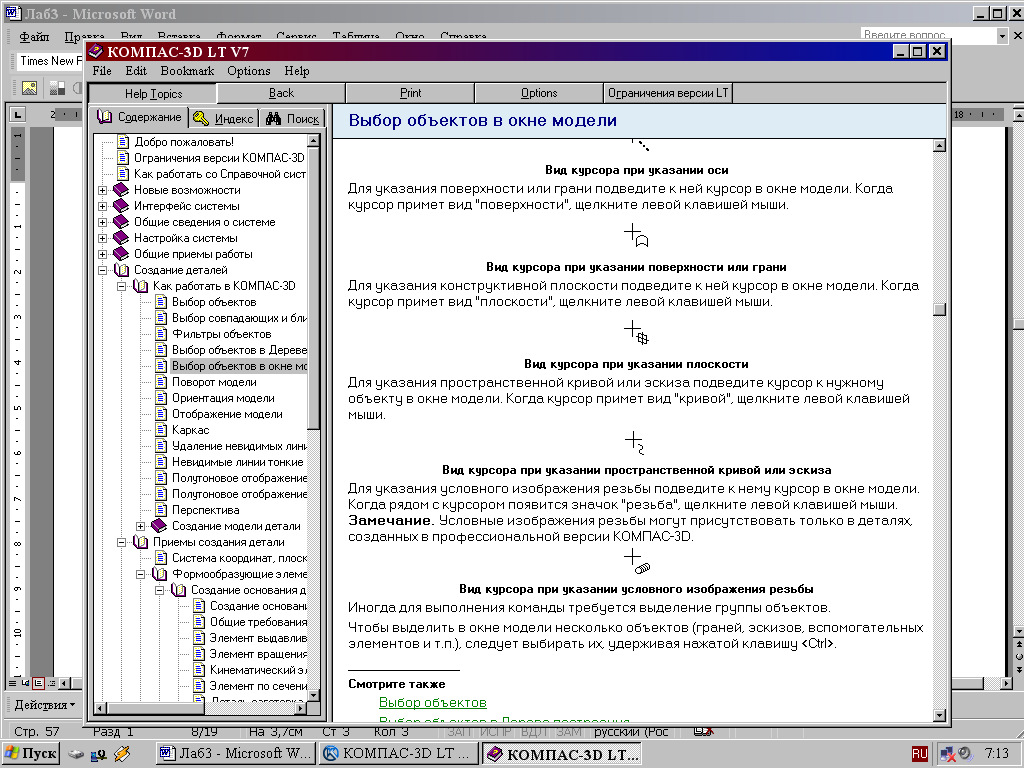This screenshot has height=768, width=1024.
Task: Click the Пуск start button
Action: (31, 754)
